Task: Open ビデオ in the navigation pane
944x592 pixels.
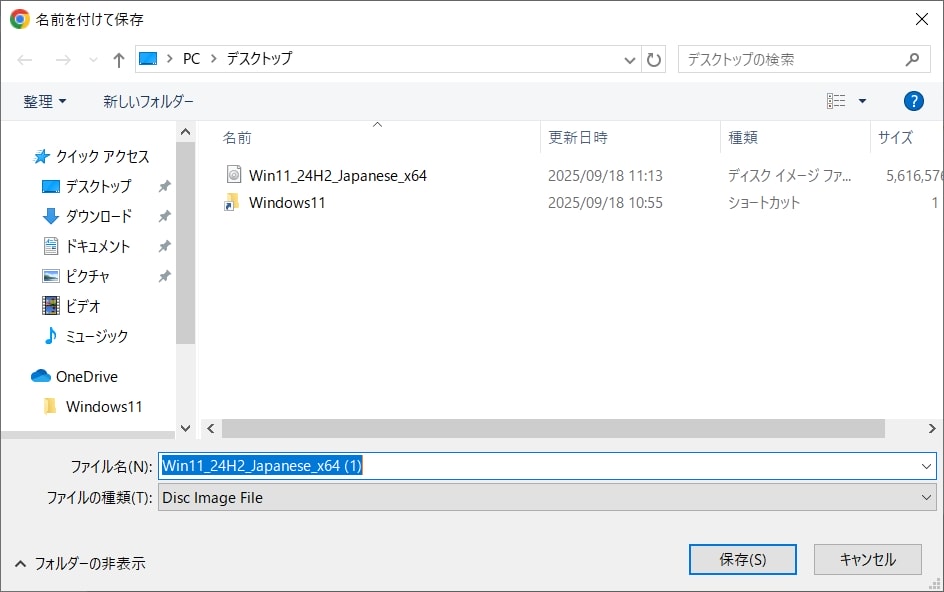Action: pos(83,306)
